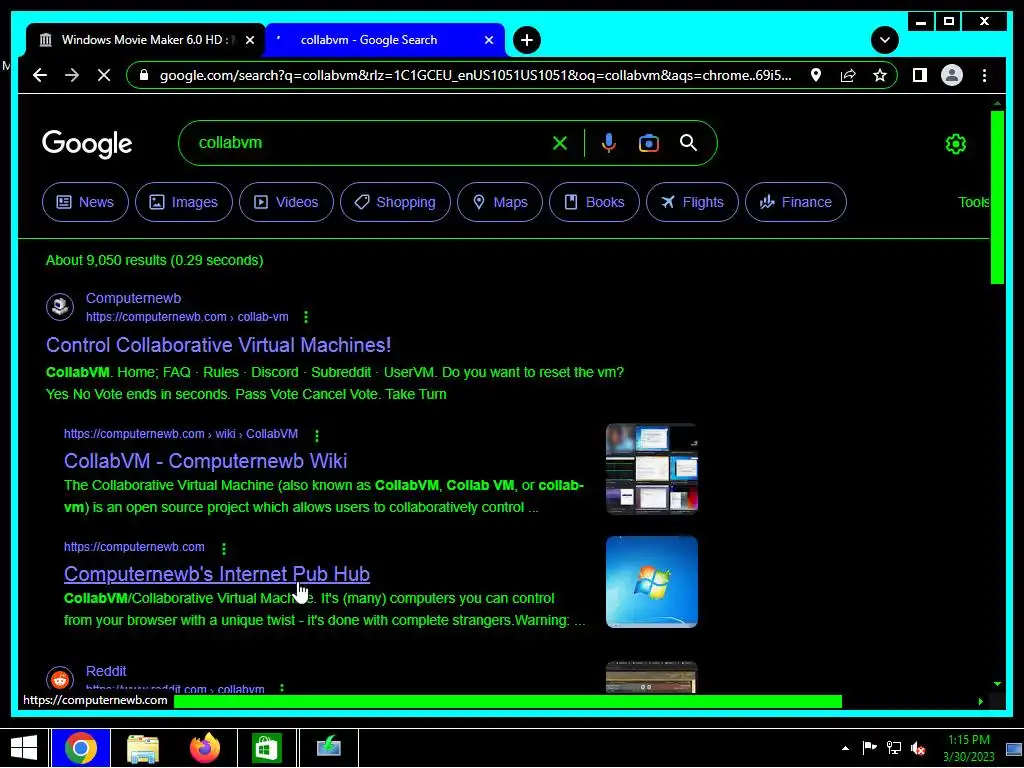Open the Windows Start button
This screenshot has height=768, width=1024.
pyautogui.click(x=24, y=748)
